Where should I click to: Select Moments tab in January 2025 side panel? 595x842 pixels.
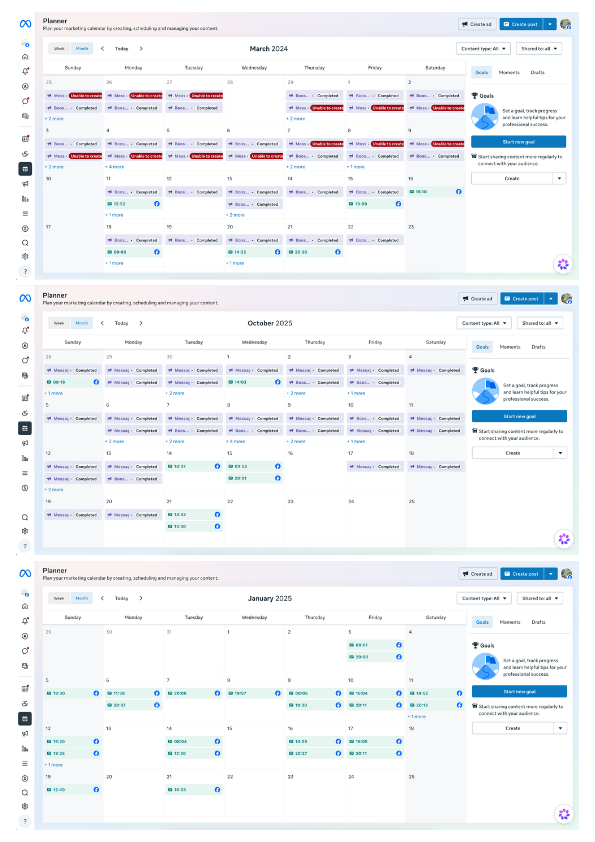click(510, 622)
